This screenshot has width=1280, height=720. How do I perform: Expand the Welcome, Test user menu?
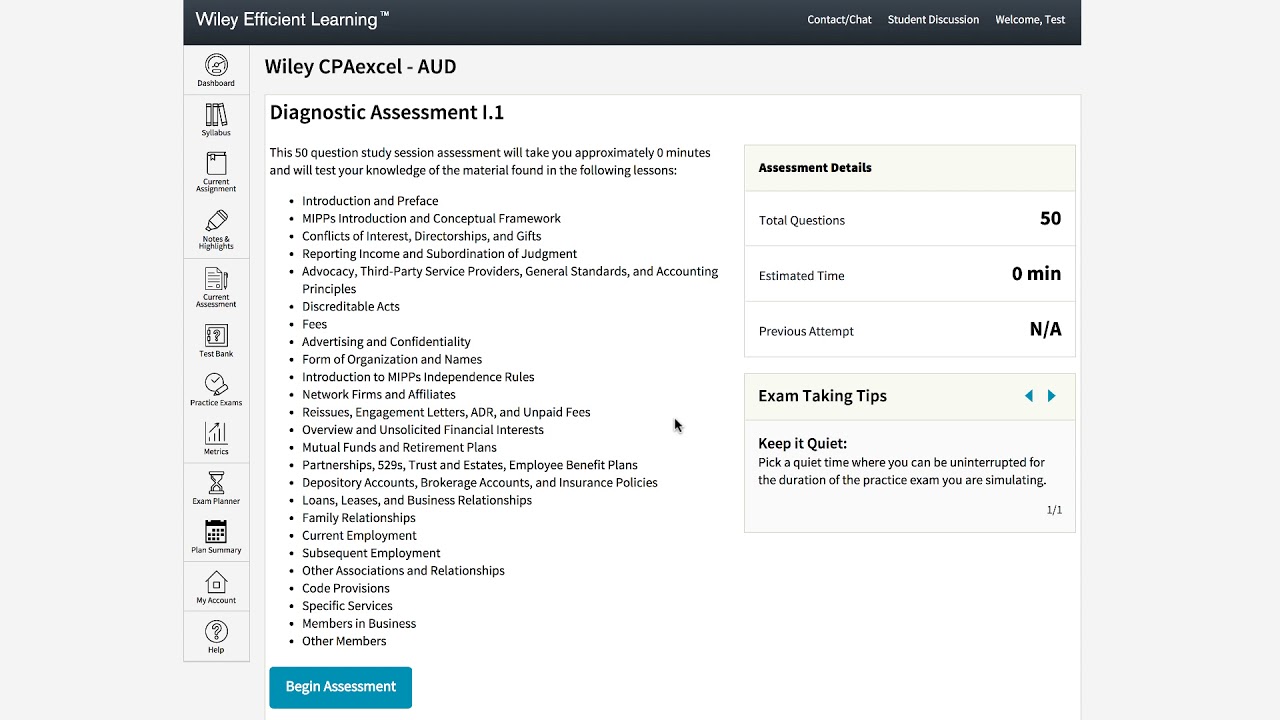(1030, 20)
